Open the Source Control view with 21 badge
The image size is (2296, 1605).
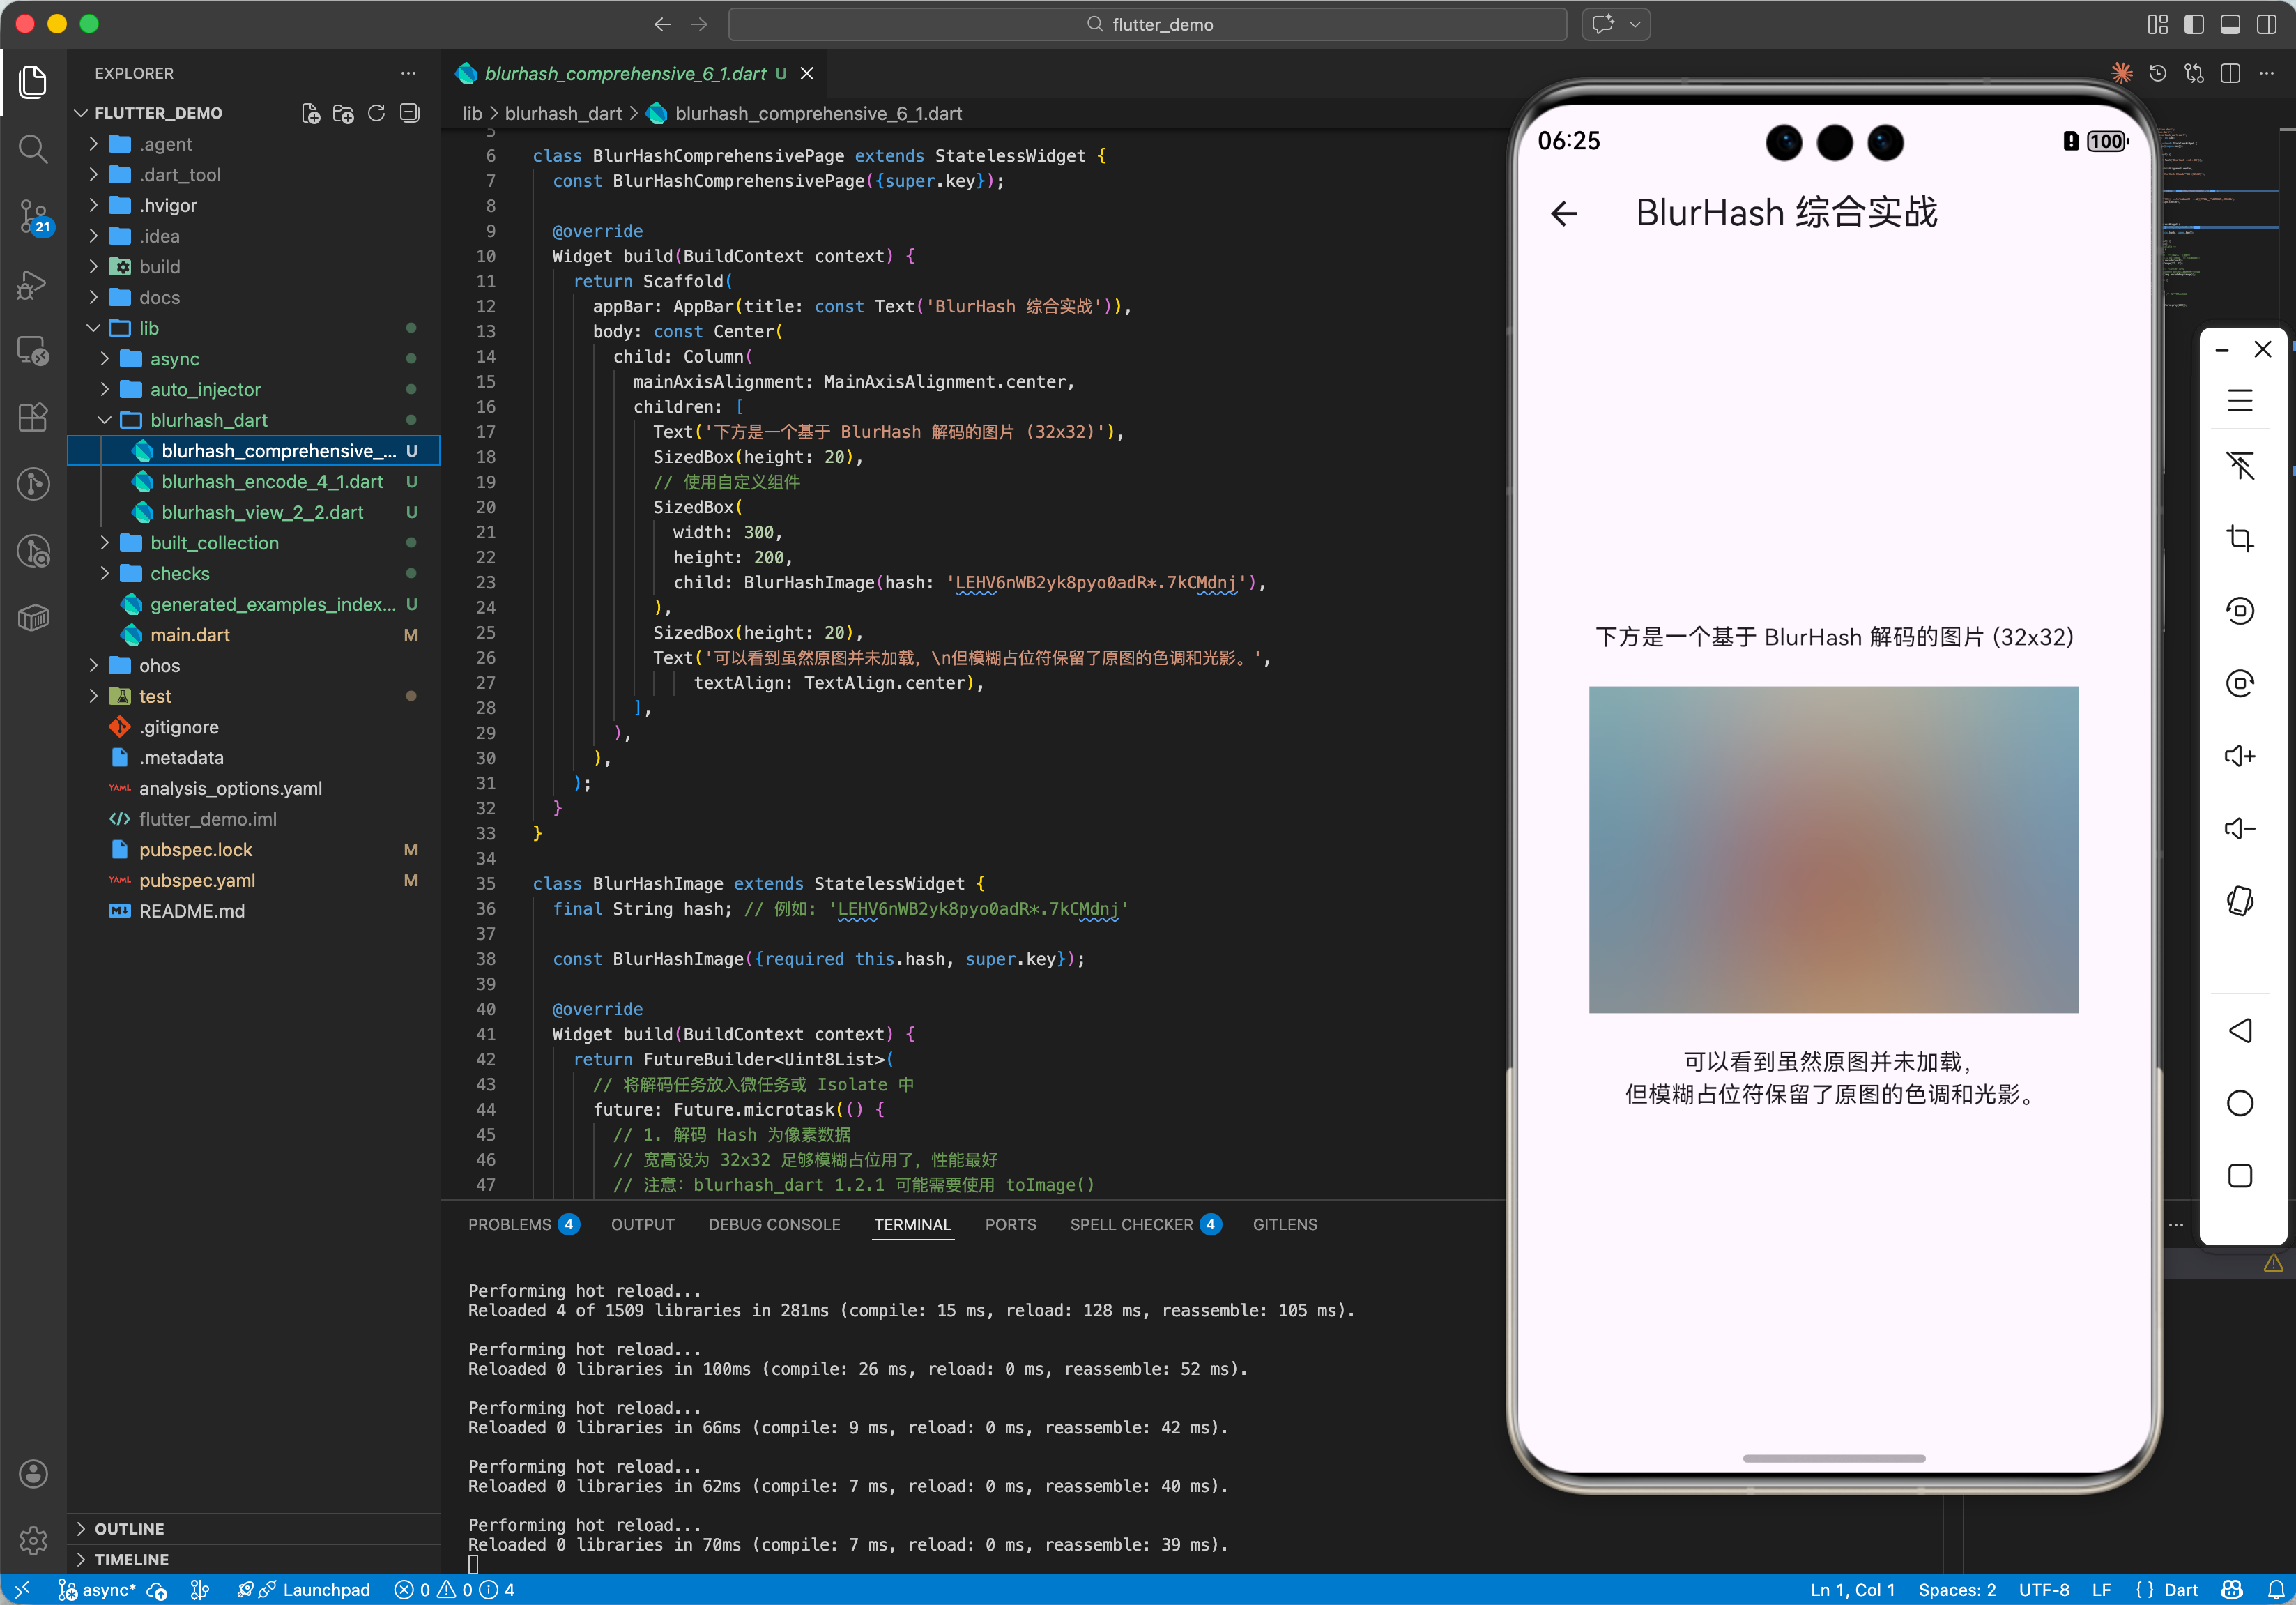33,215
